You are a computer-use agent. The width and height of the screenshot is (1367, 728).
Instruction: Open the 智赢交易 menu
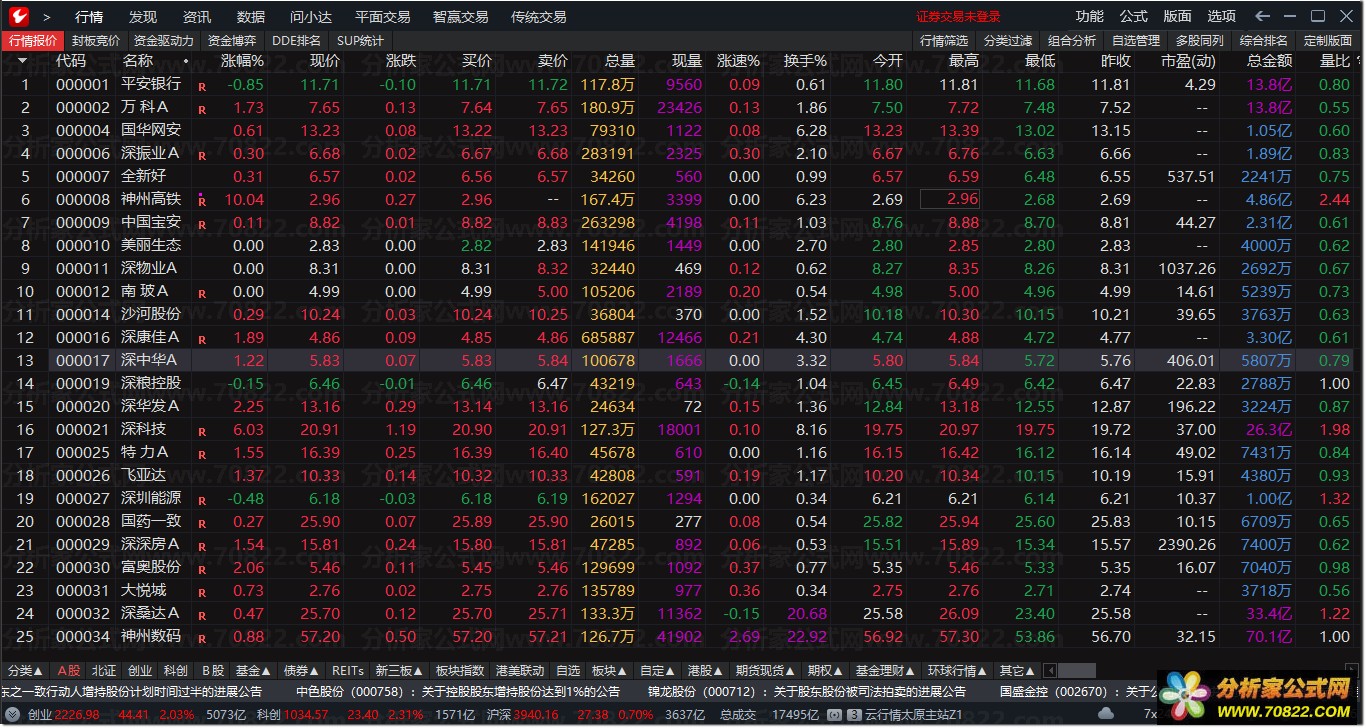(x=461, y=17)
